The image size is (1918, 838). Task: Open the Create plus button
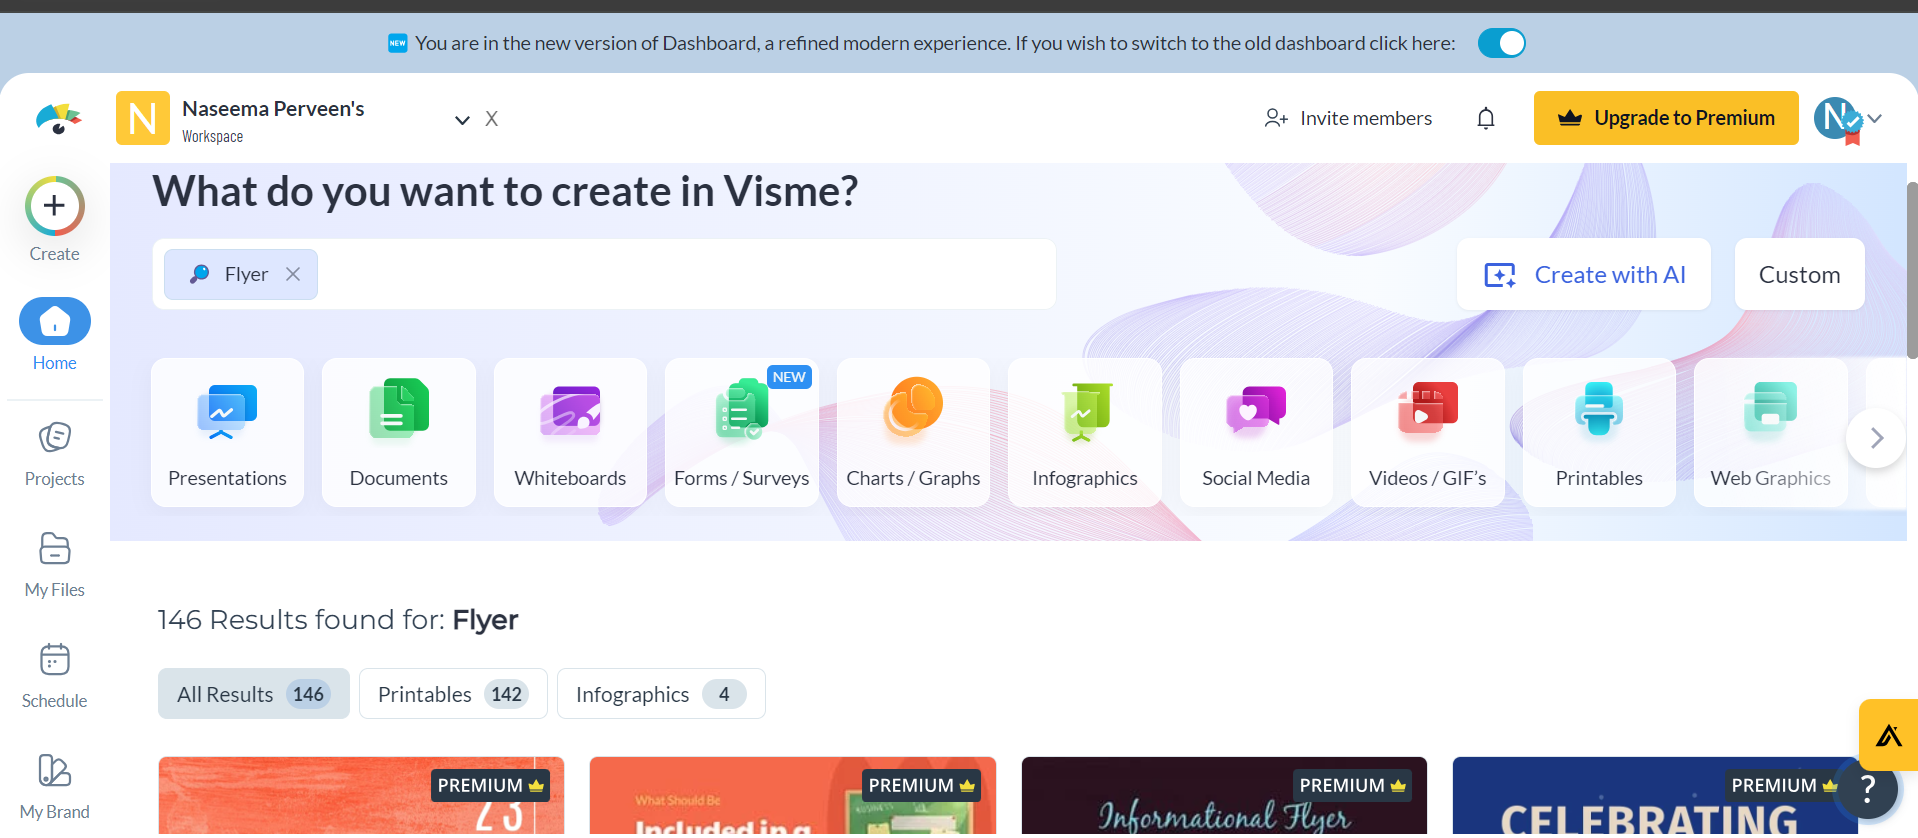coord(55,206)
